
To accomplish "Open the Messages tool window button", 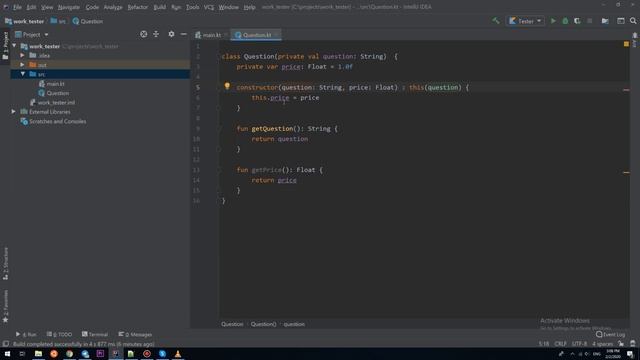I will [x=135, y=334].
